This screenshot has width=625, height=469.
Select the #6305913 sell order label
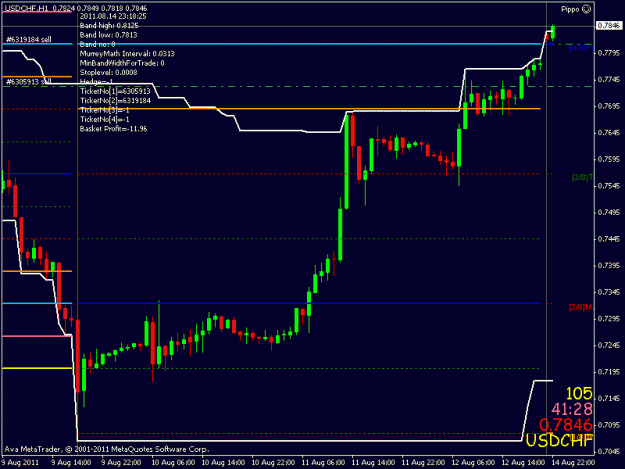29,82
